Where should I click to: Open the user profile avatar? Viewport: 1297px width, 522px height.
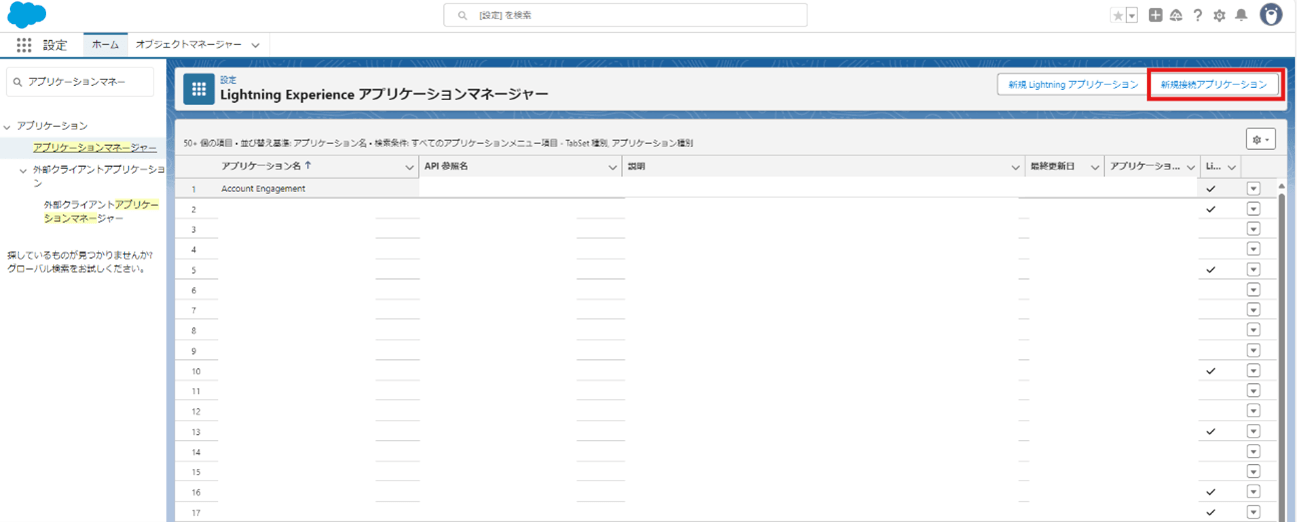1271,15
